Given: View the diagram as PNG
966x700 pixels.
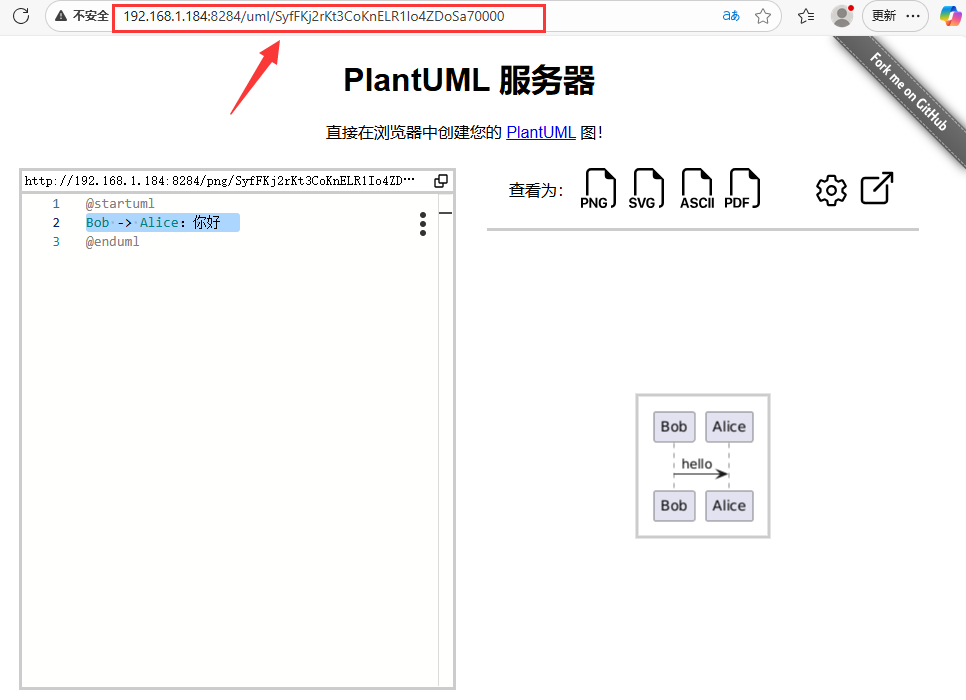Looking at the screenshot, I should click(597, 189).
